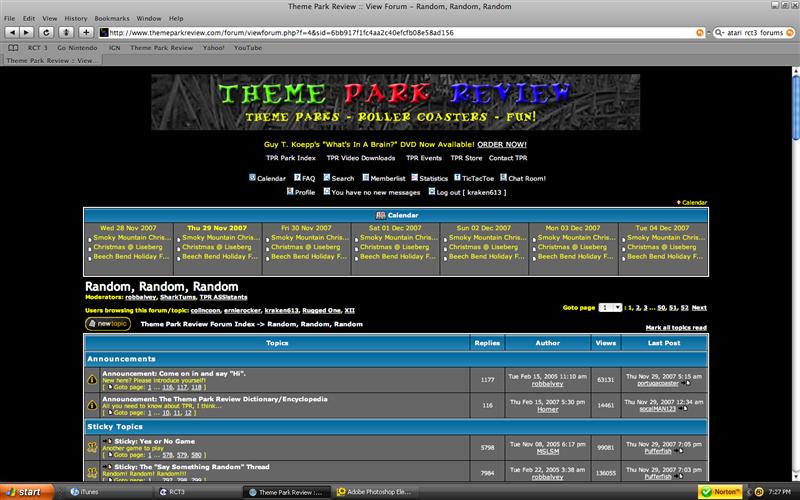Click the Calendar icon in forum navigation

click(x=252, y=178)
